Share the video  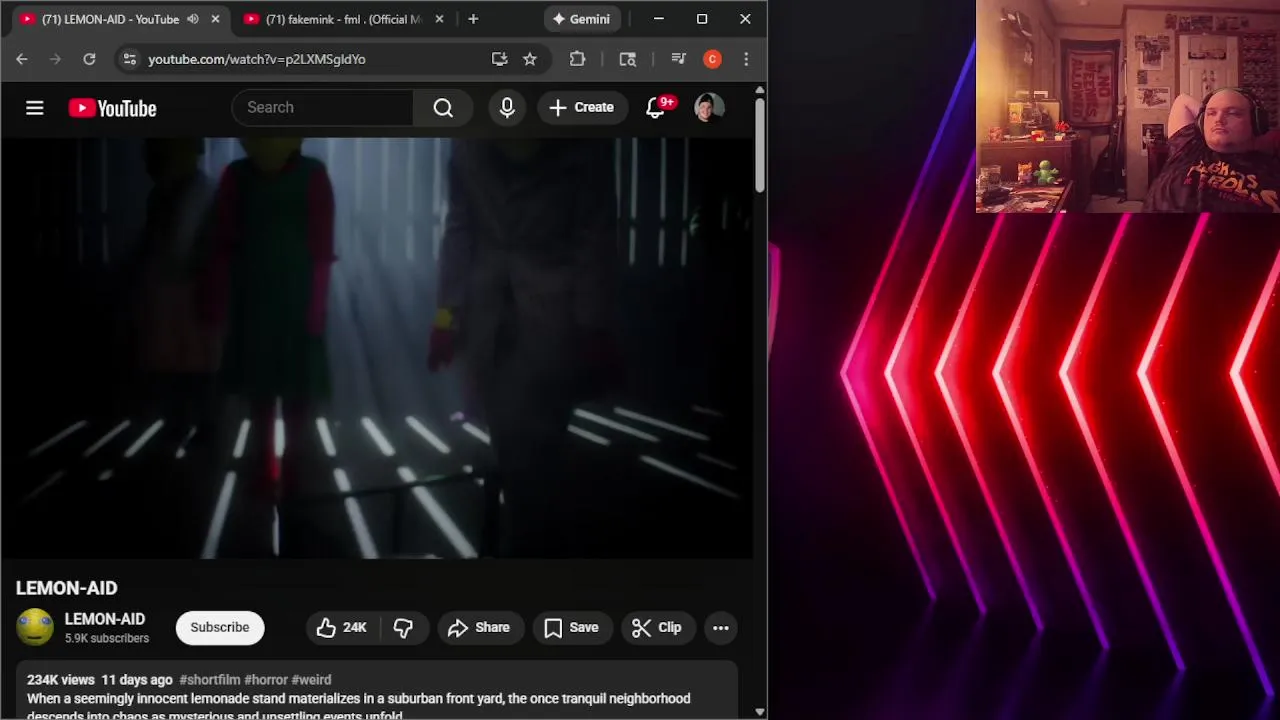pyautogui.click(x=479, y=628)
